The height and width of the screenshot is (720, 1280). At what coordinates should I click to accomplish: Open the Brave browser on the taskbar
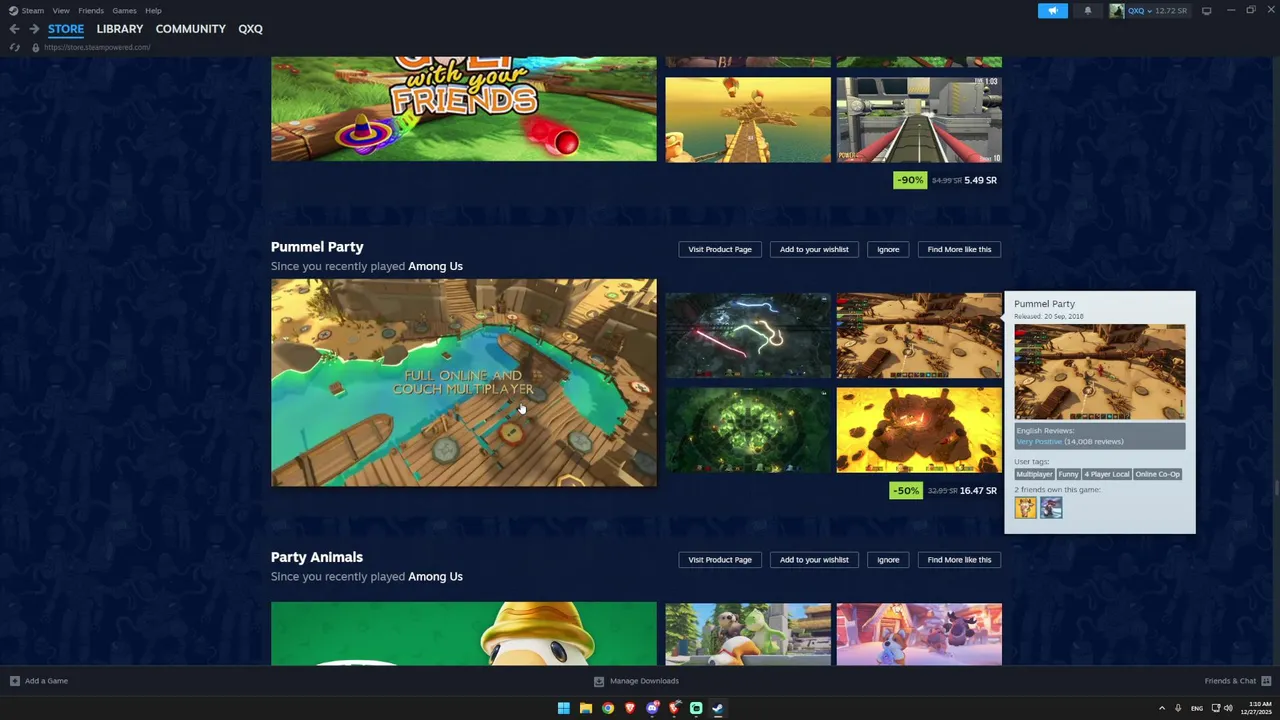[630, 708]
